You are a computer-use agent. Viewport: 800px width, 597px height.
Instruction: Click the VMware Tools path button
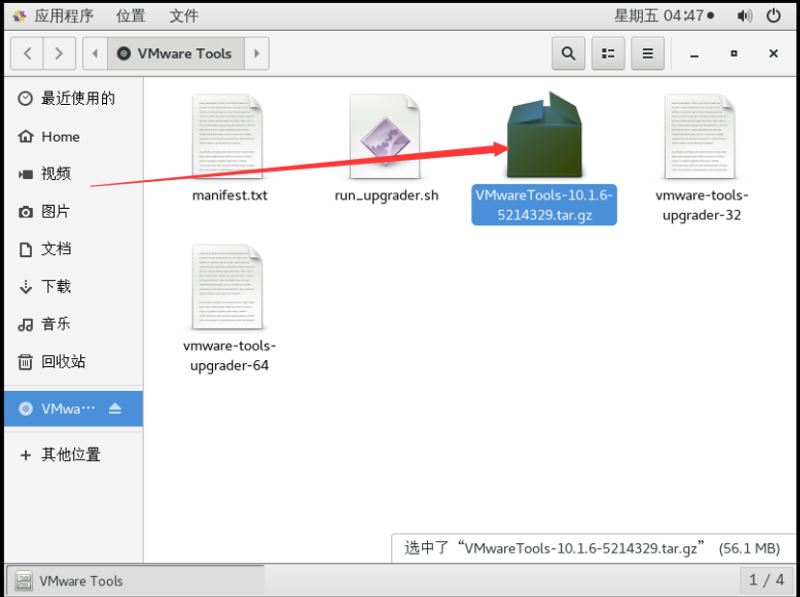[176, 53]
